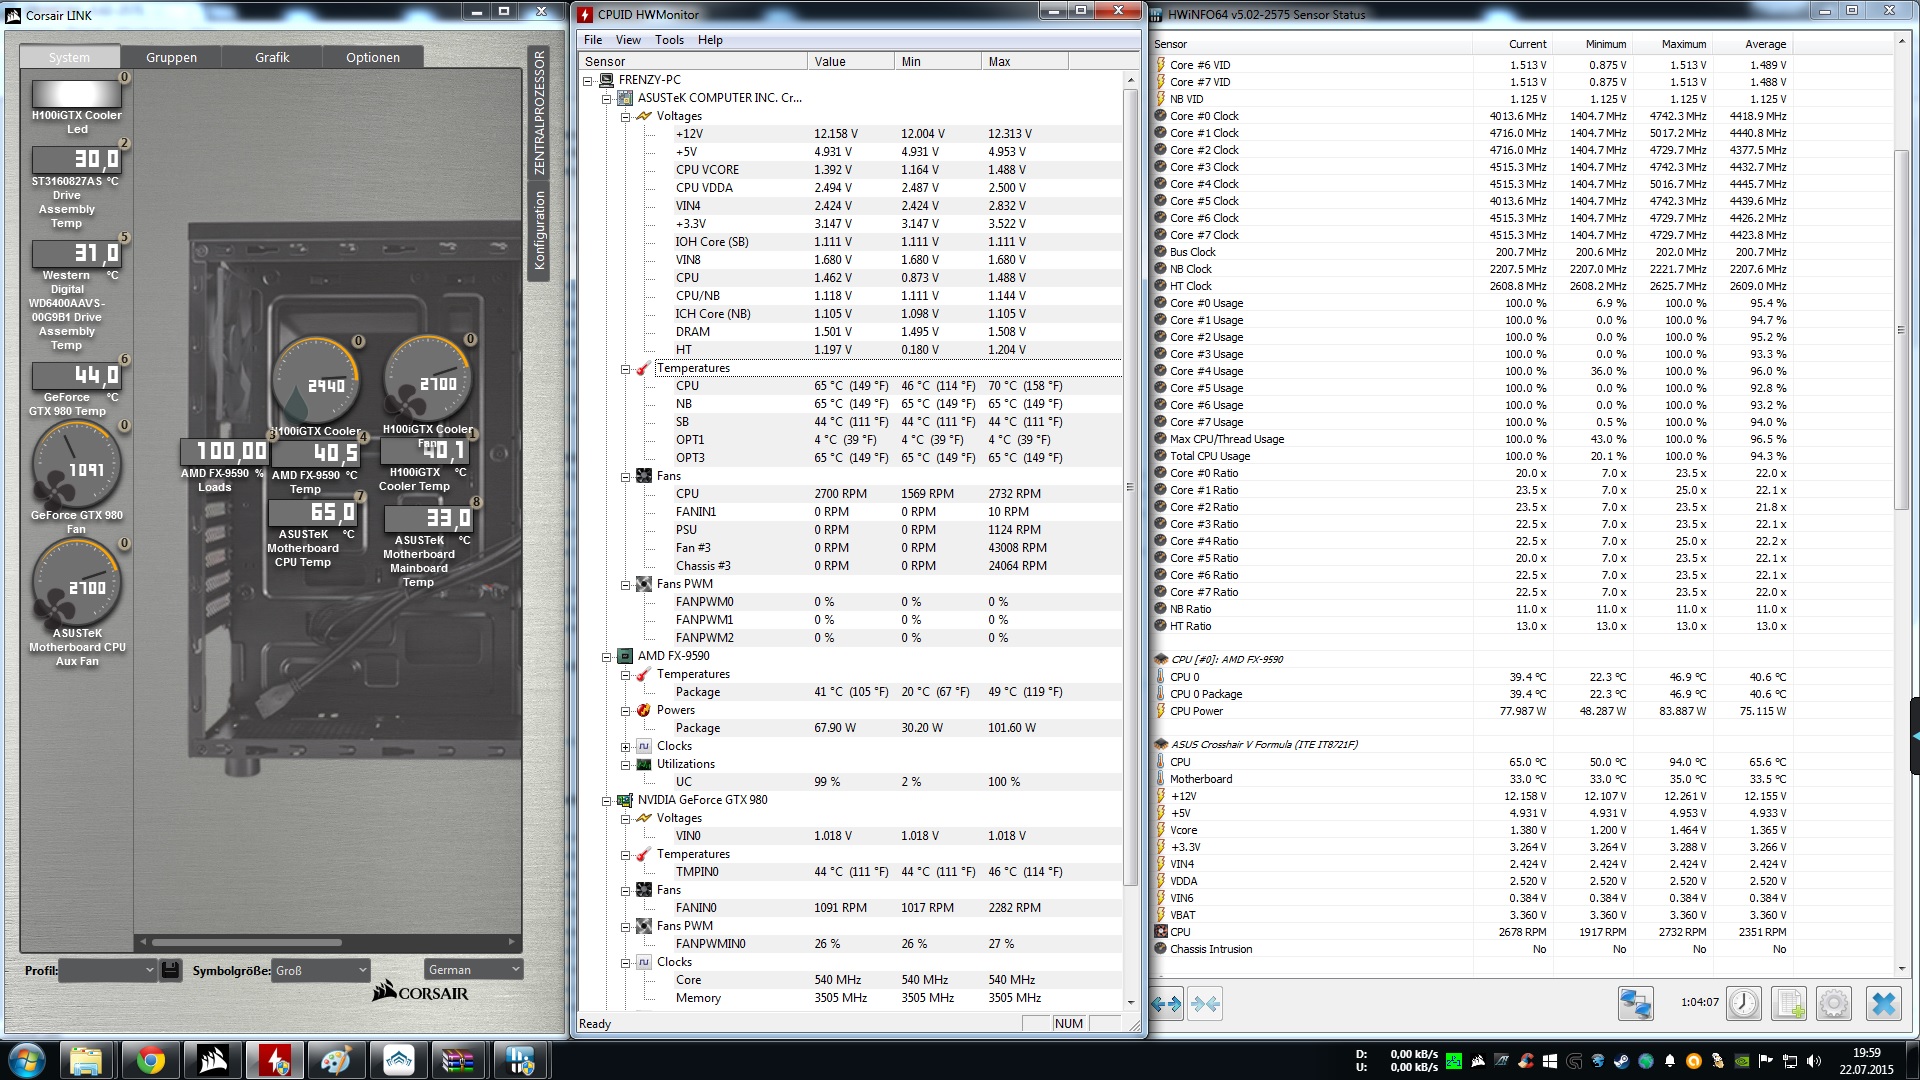Click the H100iGTX Cooler Fan gauge showing 2700
This screenshot has height=1080, width=1920.
click(428, 379)
